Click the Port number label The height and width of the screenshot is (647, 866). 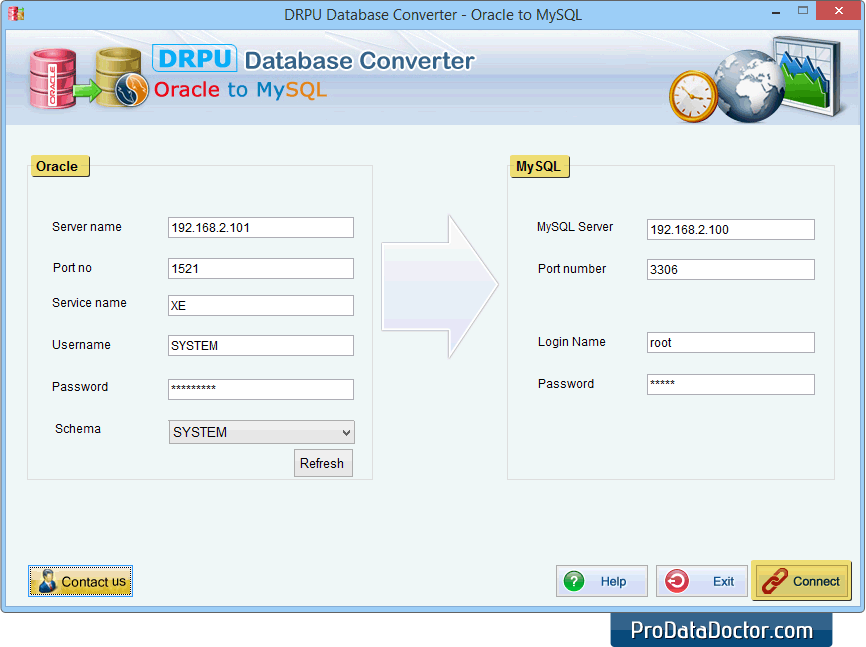pos(572,269)
